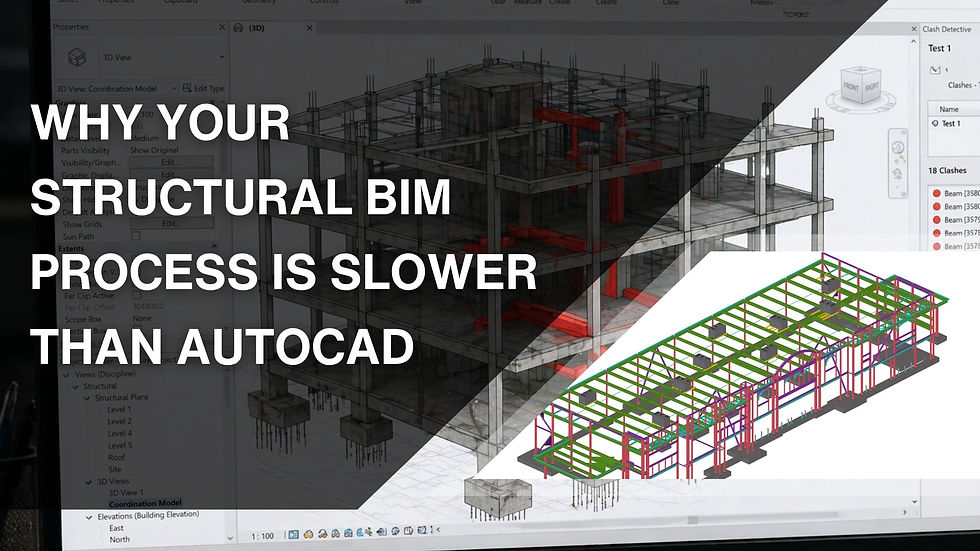Close the (3D) view tab
The width and height of the screenshot is (980, 551).
click(x=309, y=27)
